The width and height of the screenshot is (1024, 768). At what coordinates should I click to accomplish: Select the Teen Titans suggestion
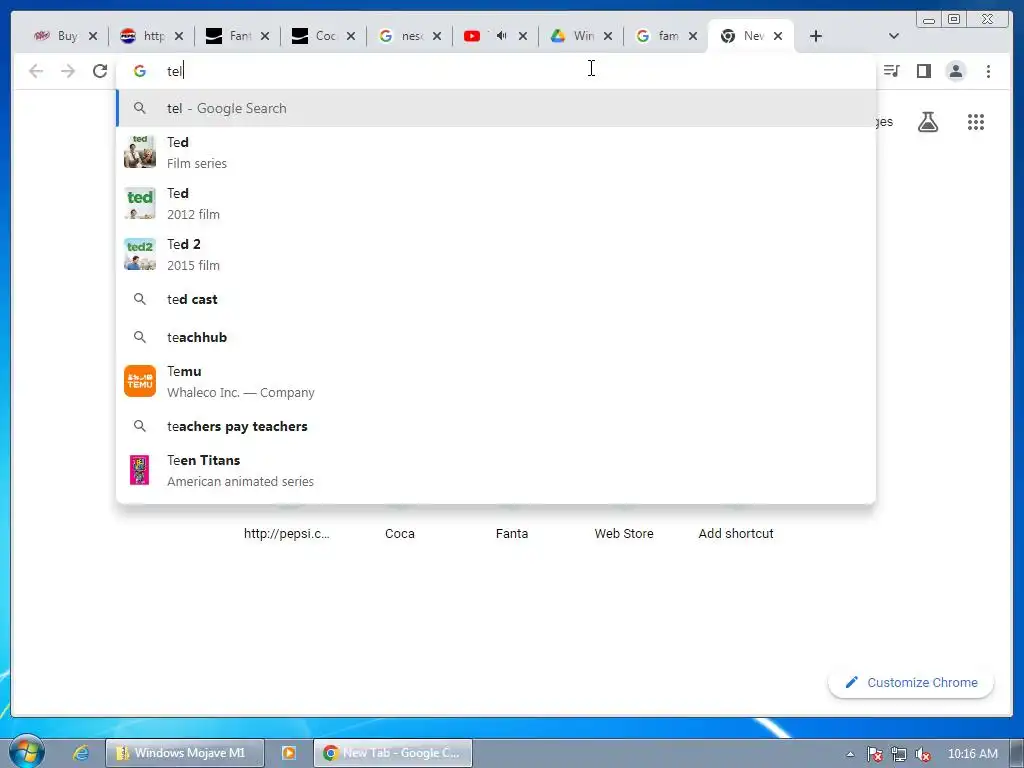click(496, 470)
